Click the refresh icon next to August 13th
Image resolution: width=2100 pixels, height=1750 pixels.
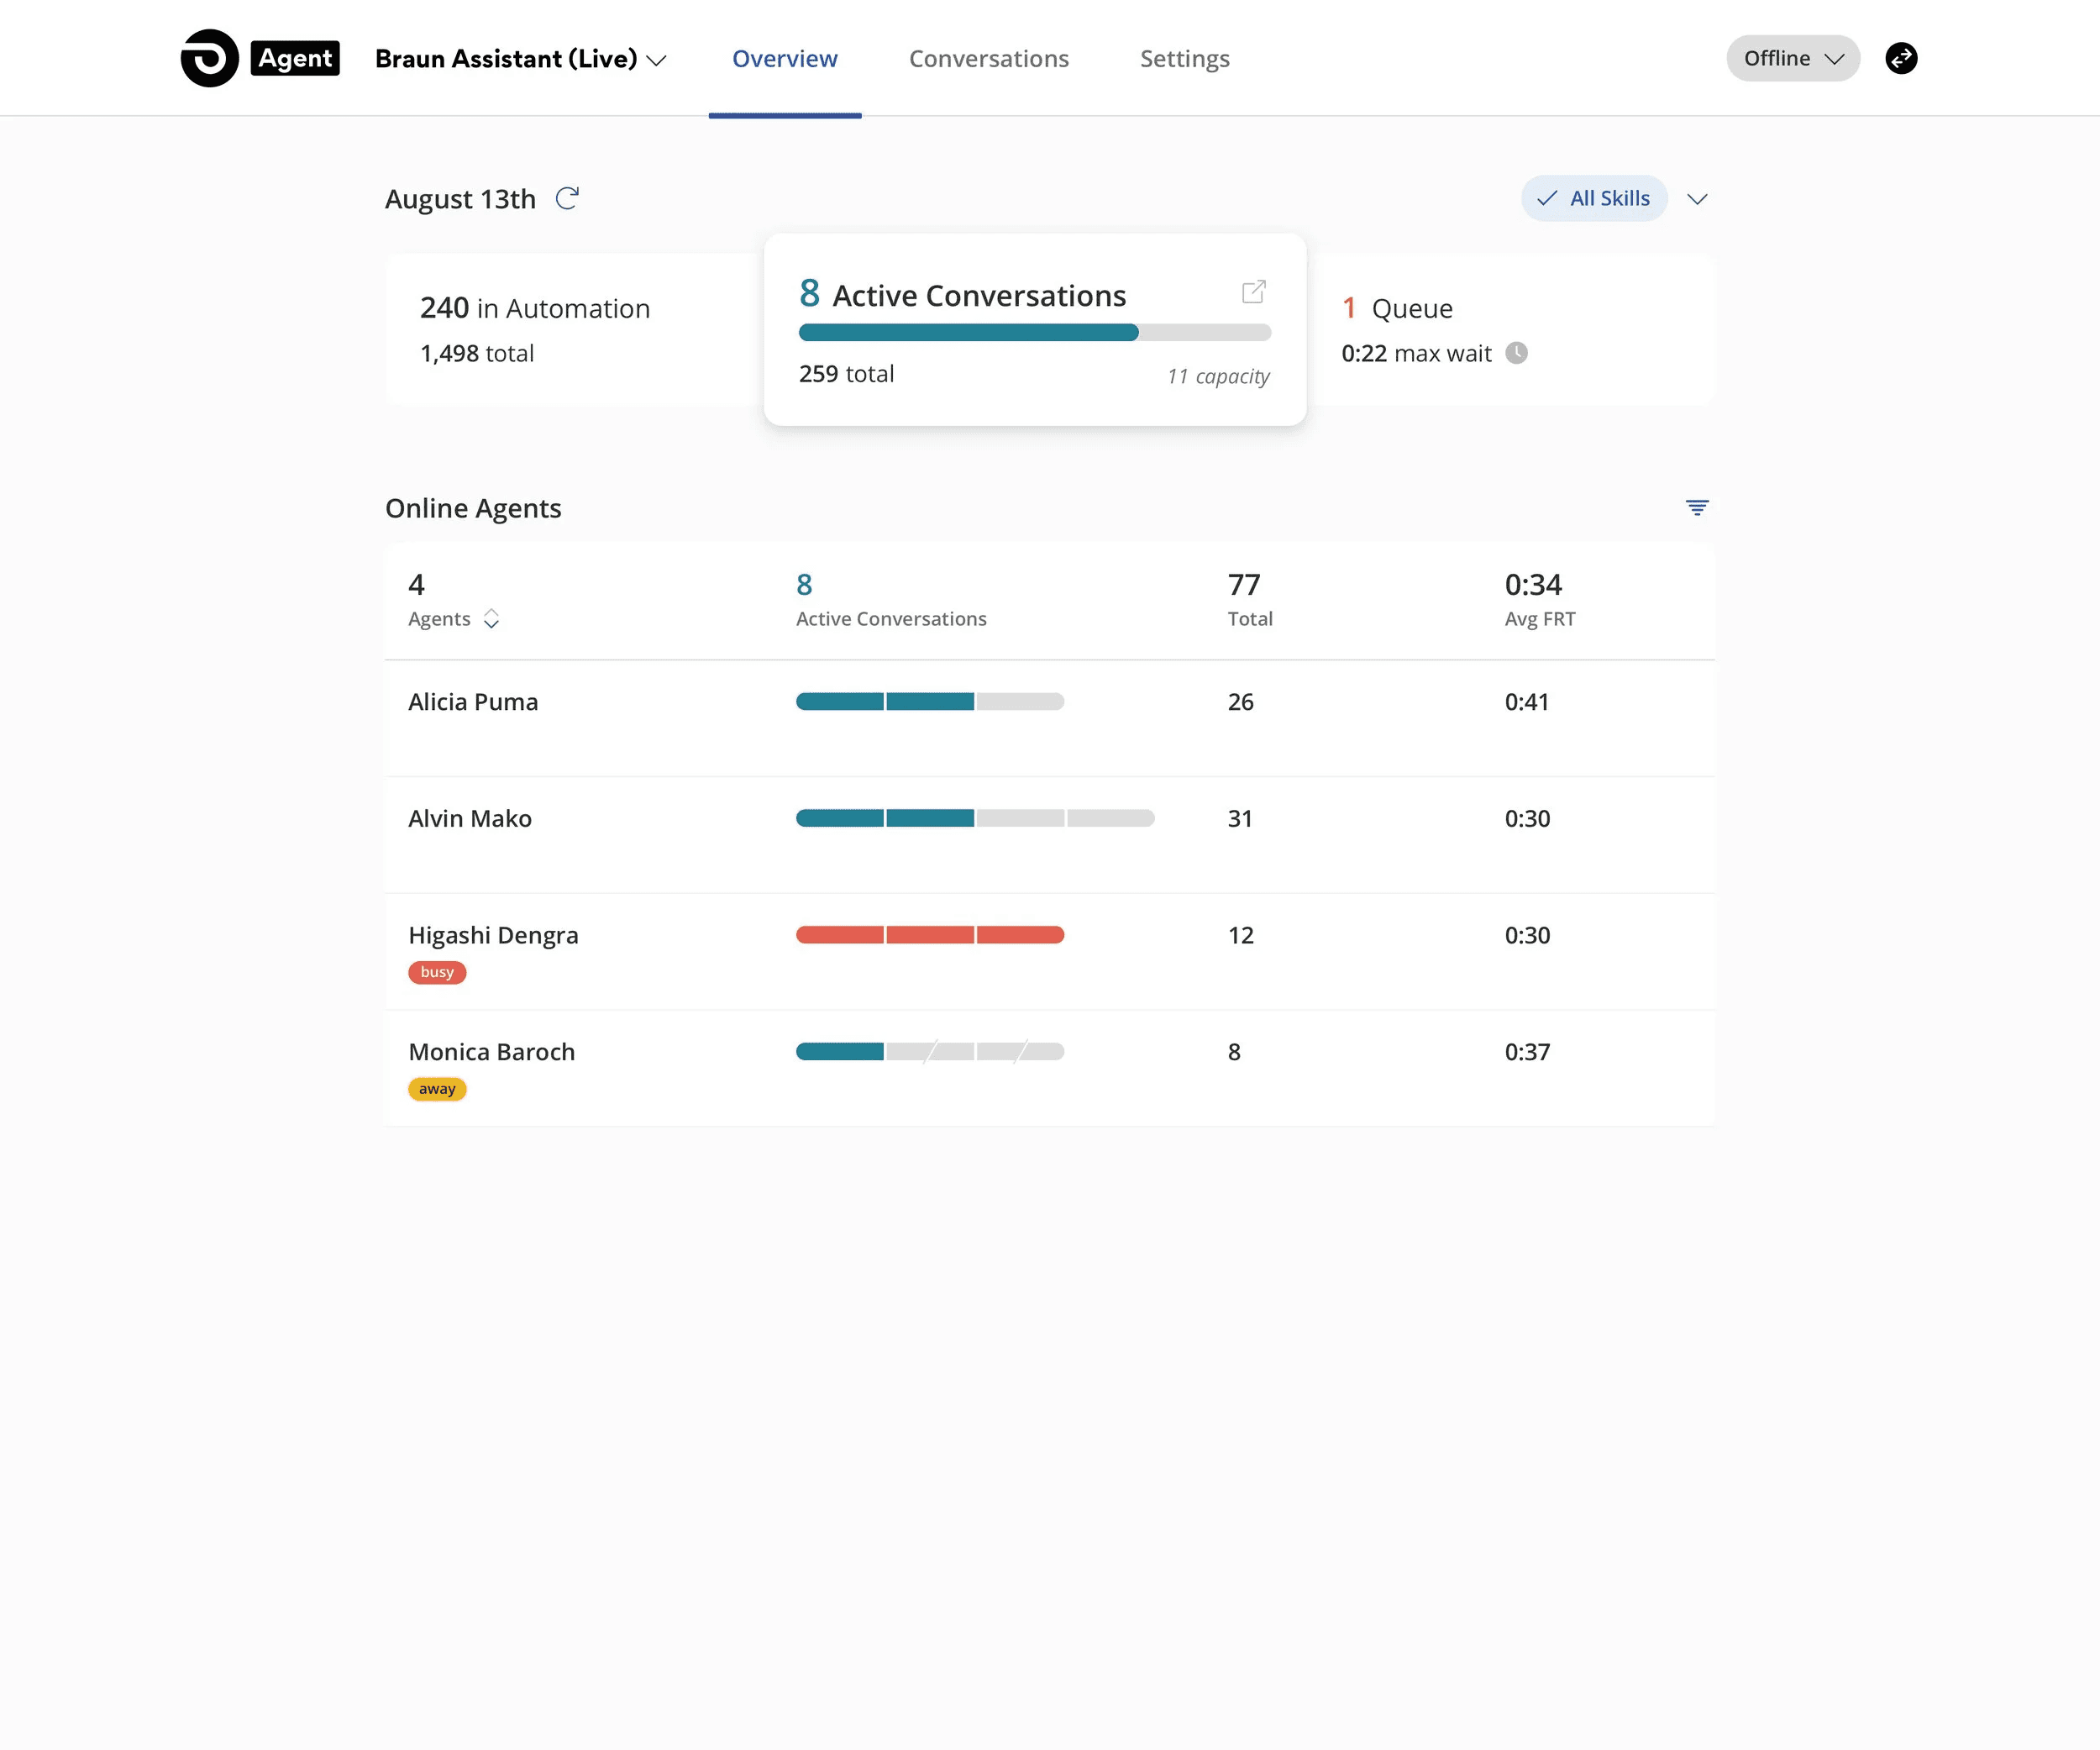pos(567,198)
